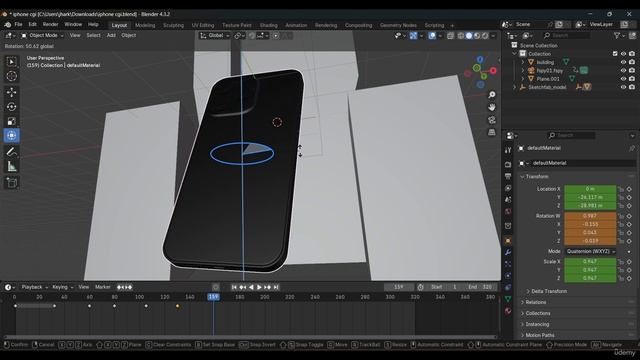Jump to the last frame
Viewport: 640px width, 360px height.
pos(276,287)
